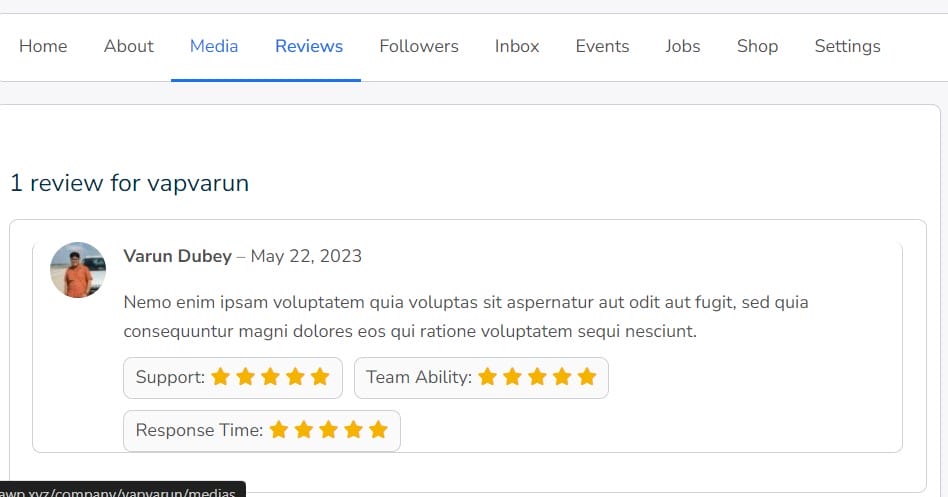
Task: Open the Shop tab
Action: point(757,46)
